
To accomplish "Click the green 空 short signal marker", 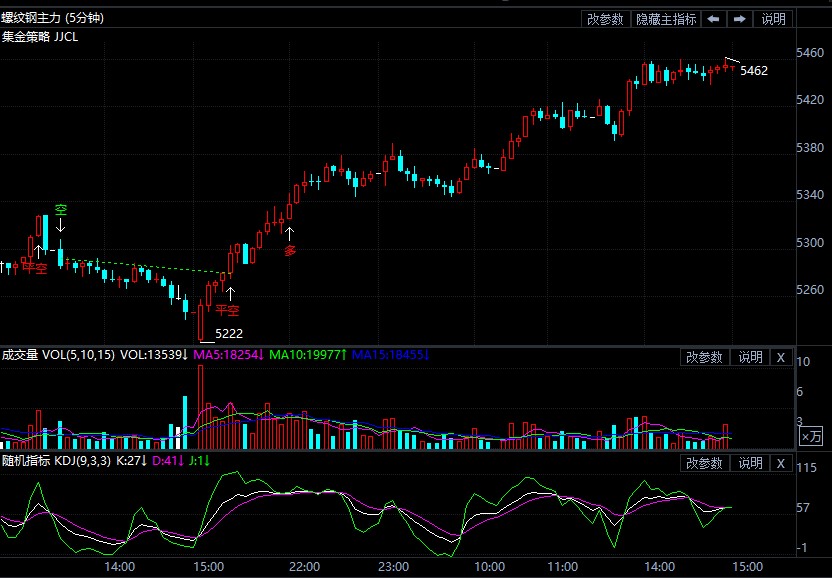I will pos(61,211).
